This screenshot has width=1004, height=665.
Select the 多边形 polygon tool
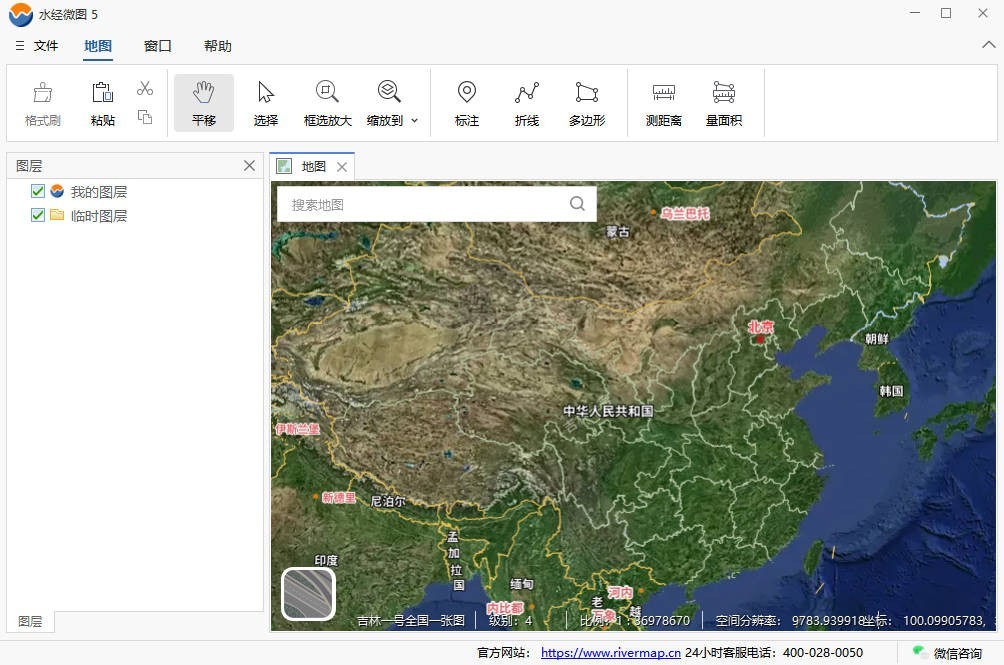587,103
